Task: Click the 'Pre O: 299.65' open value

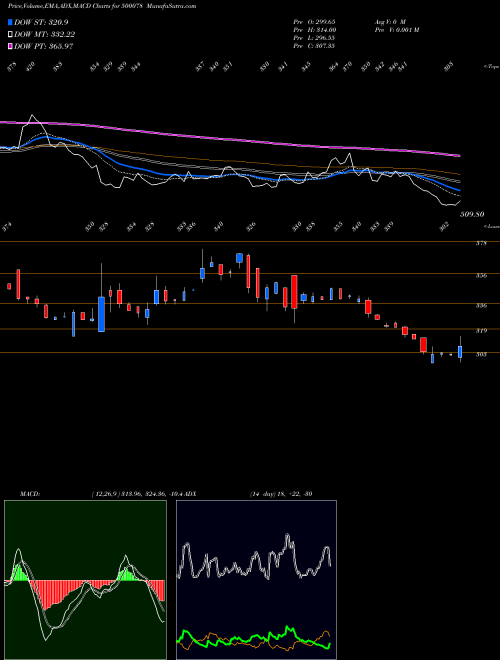Action: click(x=314, y=21)
